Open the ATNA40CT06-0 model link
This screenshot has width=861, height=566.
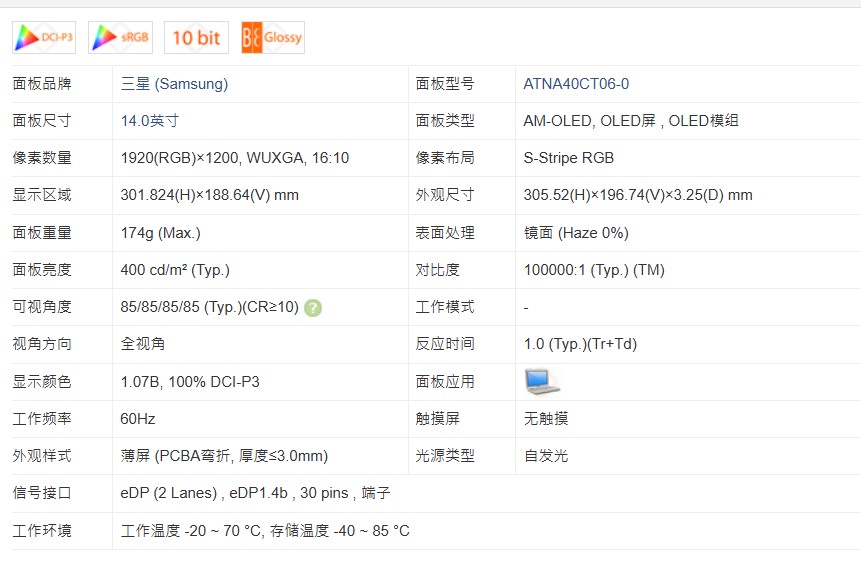click(x=576, y=84)
